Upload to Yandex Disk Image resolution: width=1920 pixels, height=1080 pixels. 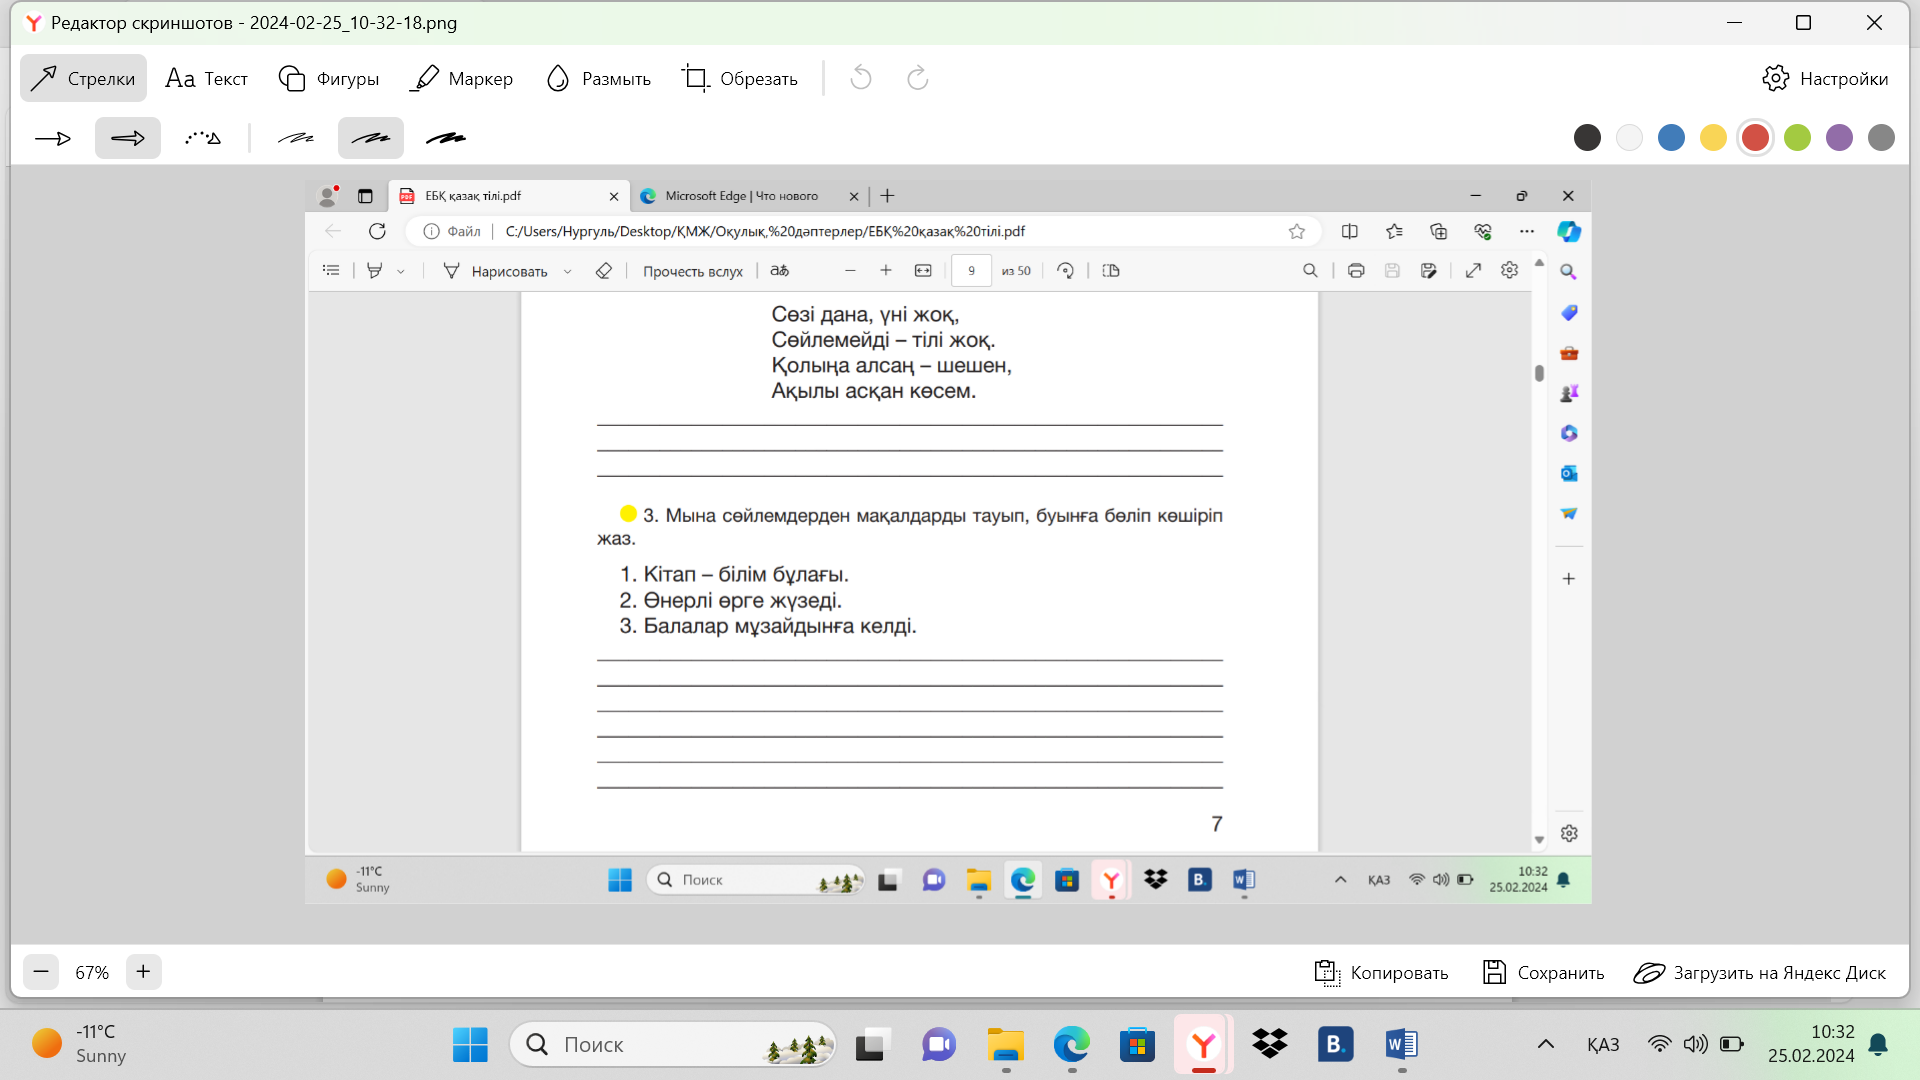point(1759,972)
